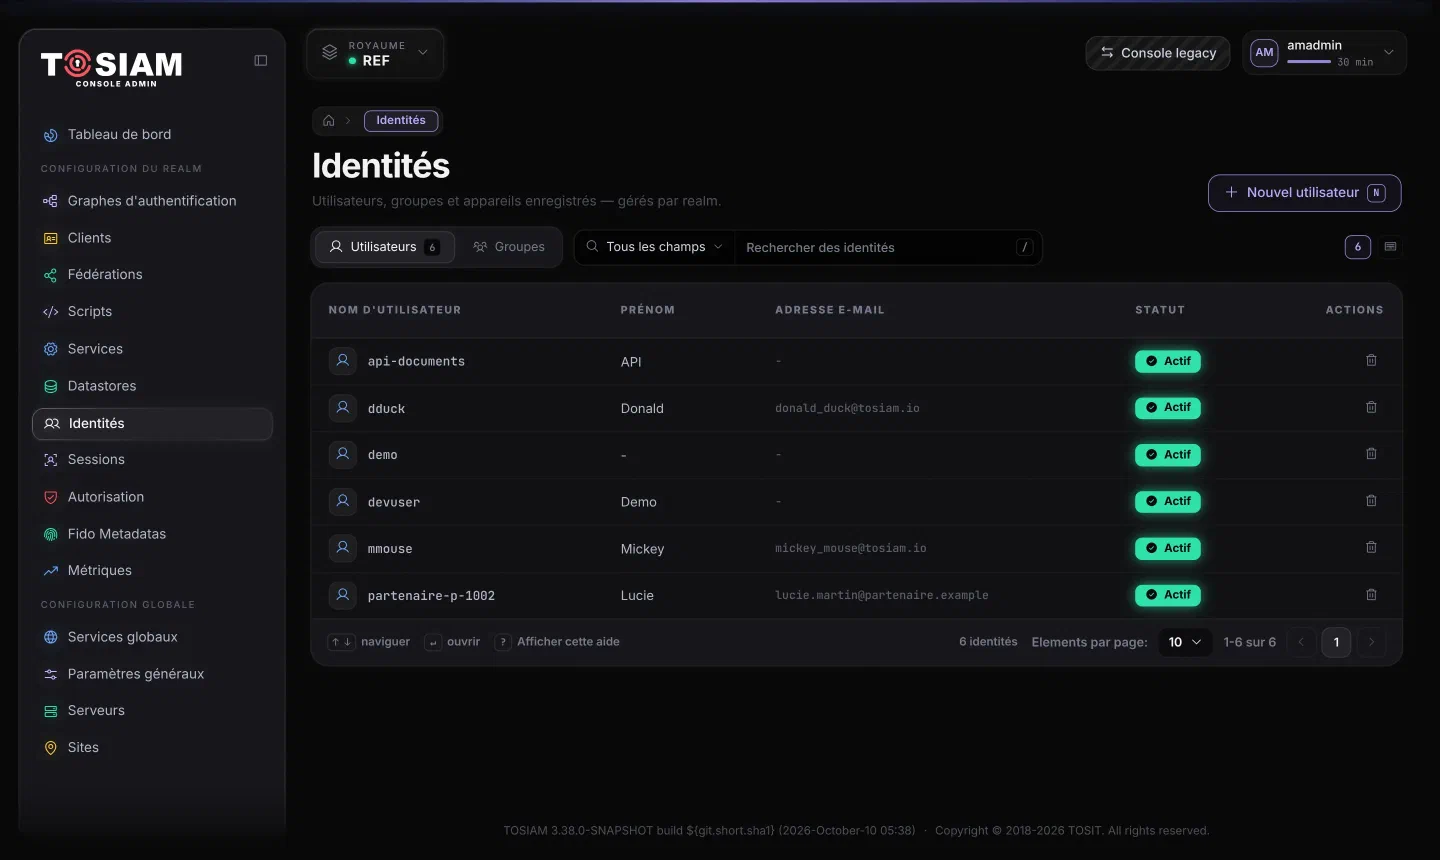Image resolution: width=1440 pixels, height=860 pixels.
Task: Change Elements par page dropdown value
Action: [x=1185, y=642]
